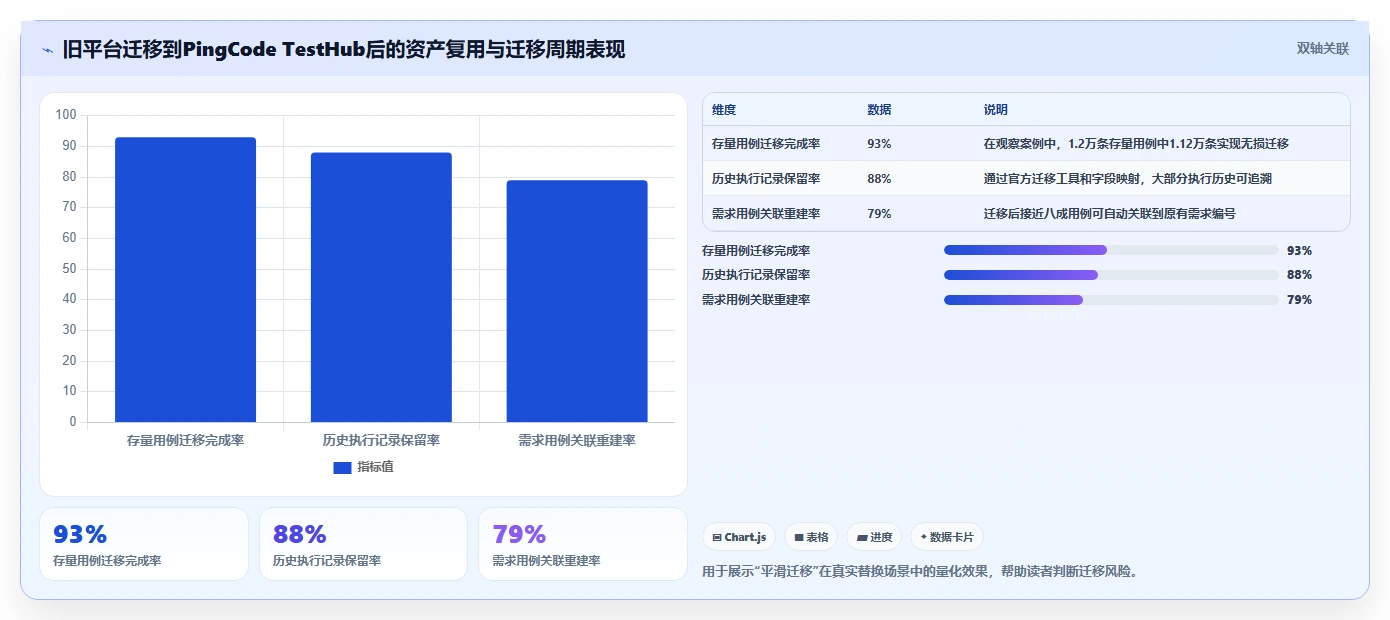Viewport: 1390px width, 620px height.
Task: Click the 双轴关联 badge in the header
Action: [x=1323, y=48]
